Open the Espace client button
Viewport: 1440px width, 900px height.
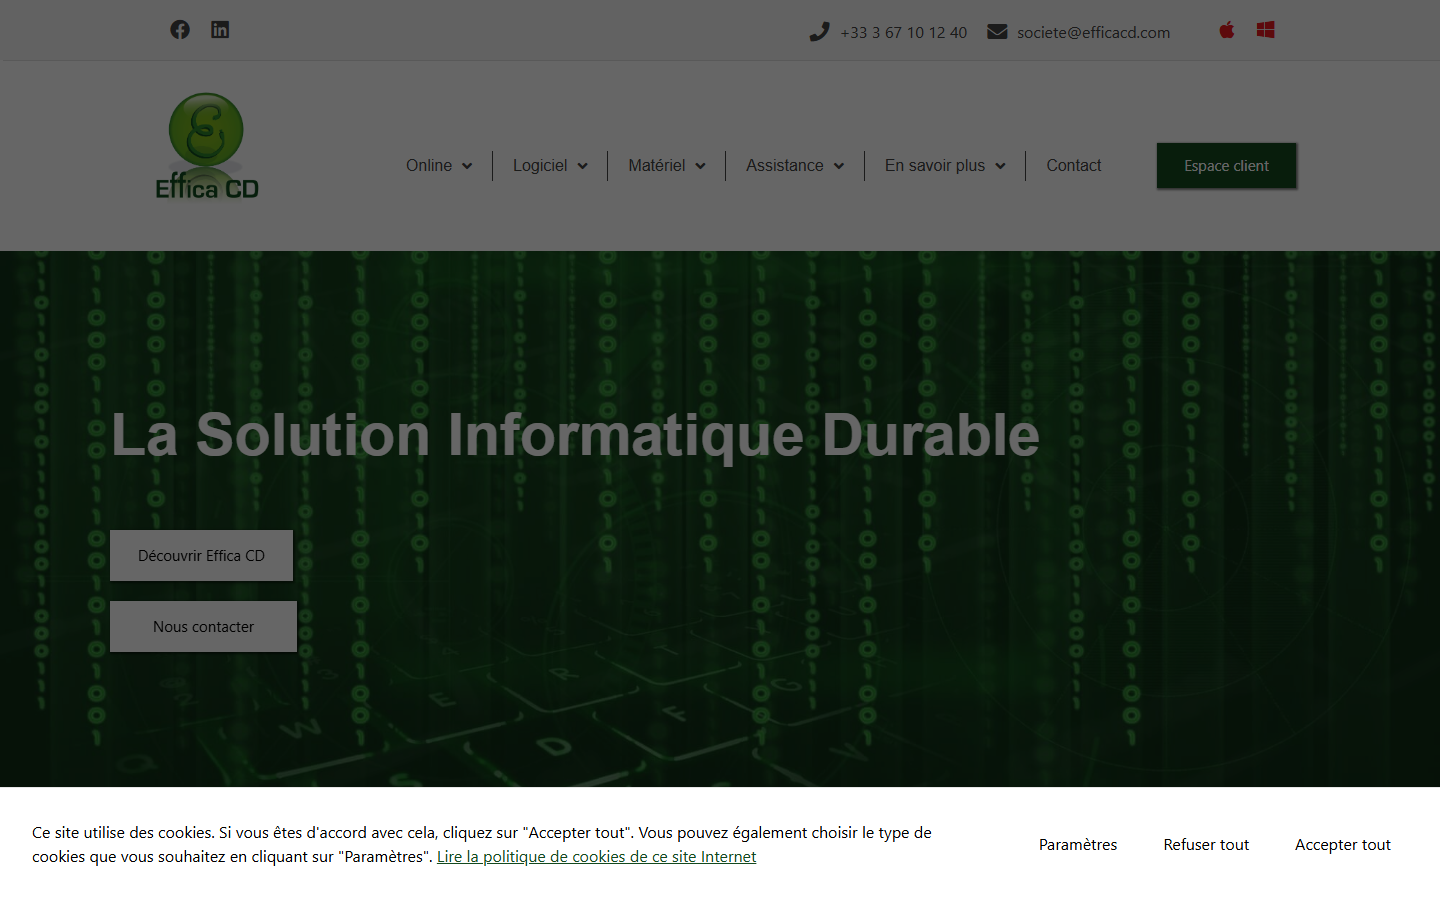(x=1226, y=166)
